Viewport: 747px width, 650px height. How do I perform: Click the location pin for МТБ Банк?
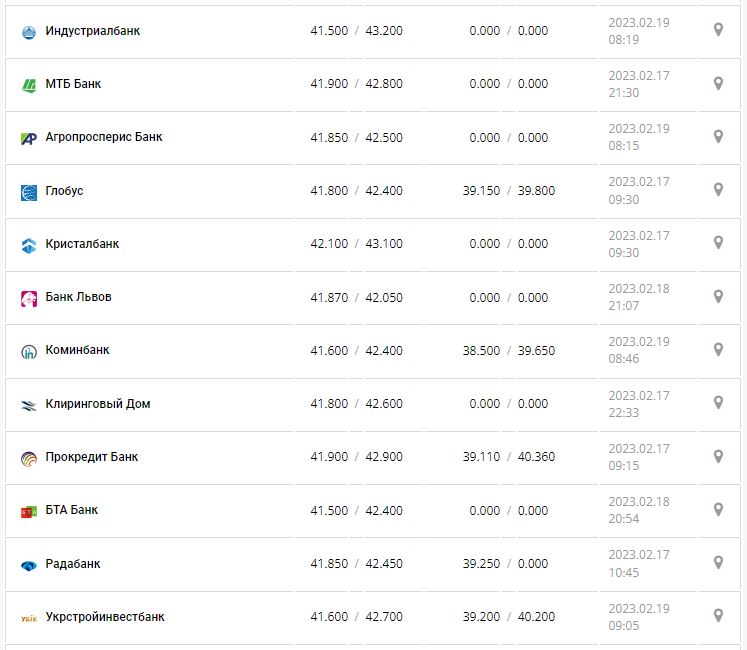click(x=718, y=83)
